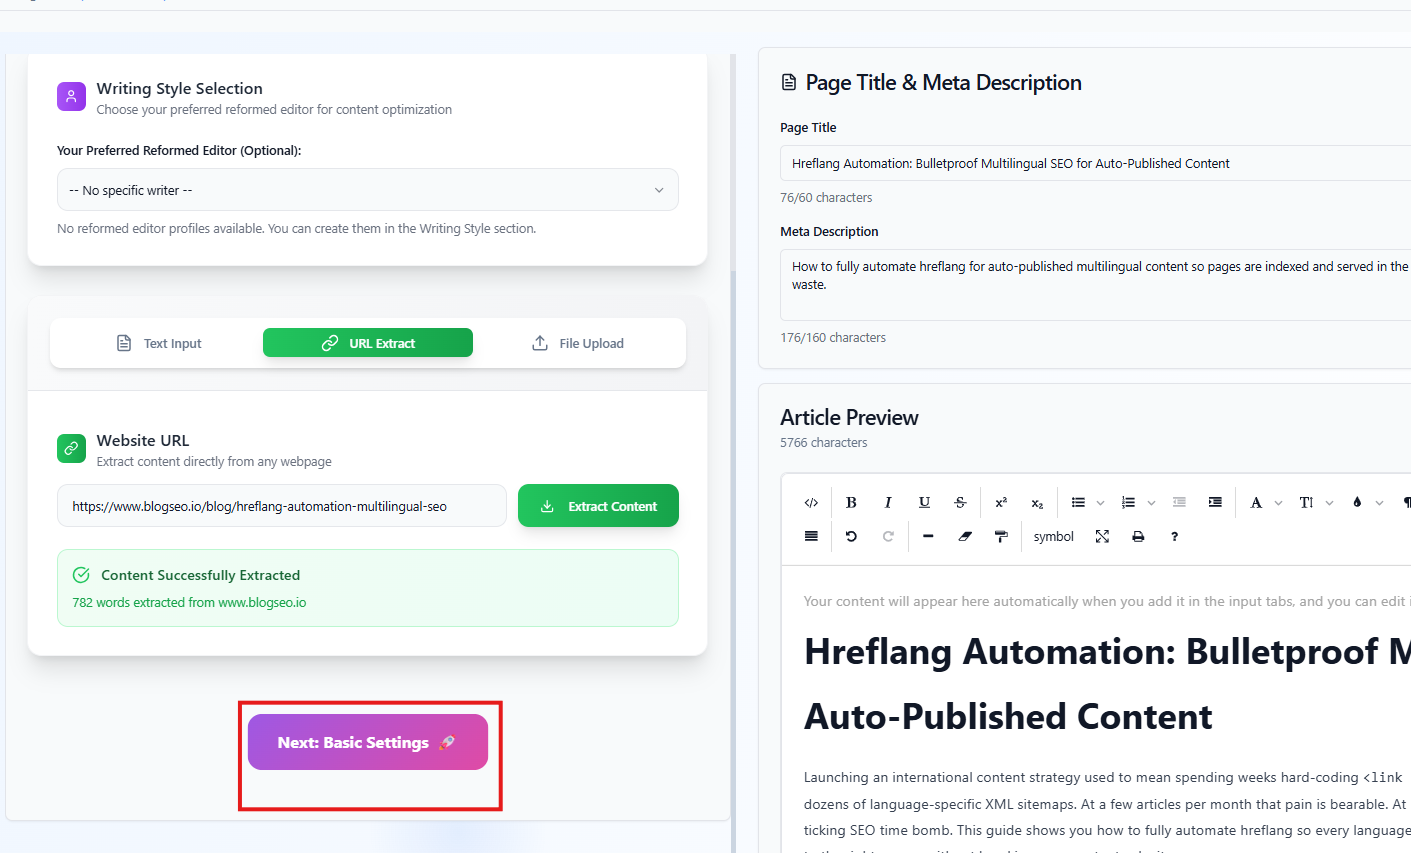Click '782 words extracted from www.blogseo.io' text

(x=189, y=602)
